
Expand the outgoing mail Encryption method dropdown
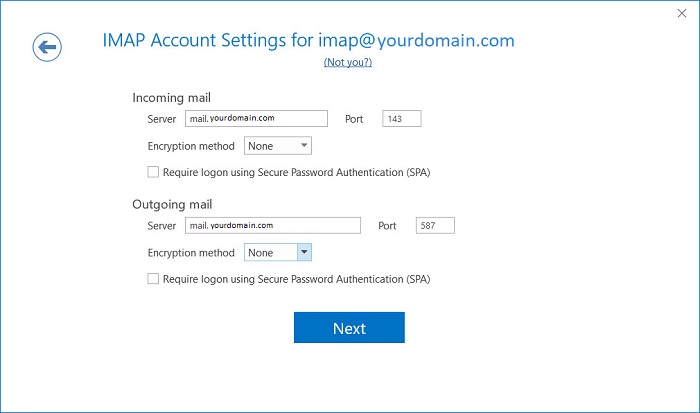(x=278, y=252)
